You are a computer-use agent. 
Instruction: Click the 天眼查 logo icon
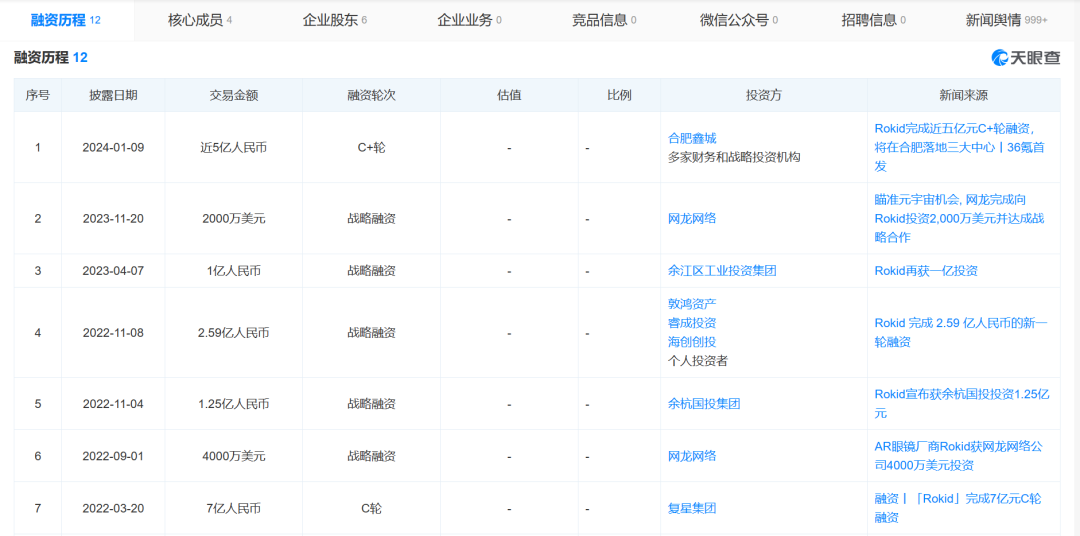tap(1026, 58)
